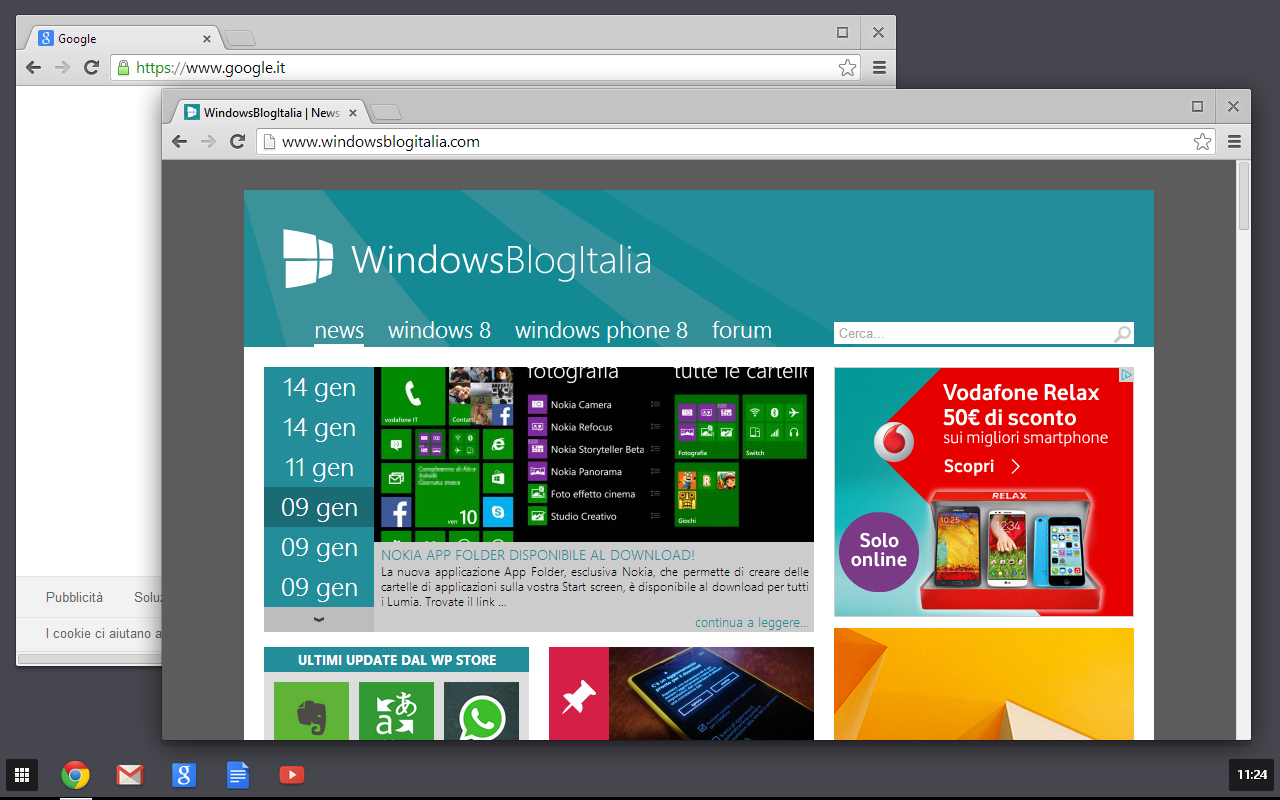Select the 11 gen date entry
Screen dimensions: 1280x800
pos(319,467)
